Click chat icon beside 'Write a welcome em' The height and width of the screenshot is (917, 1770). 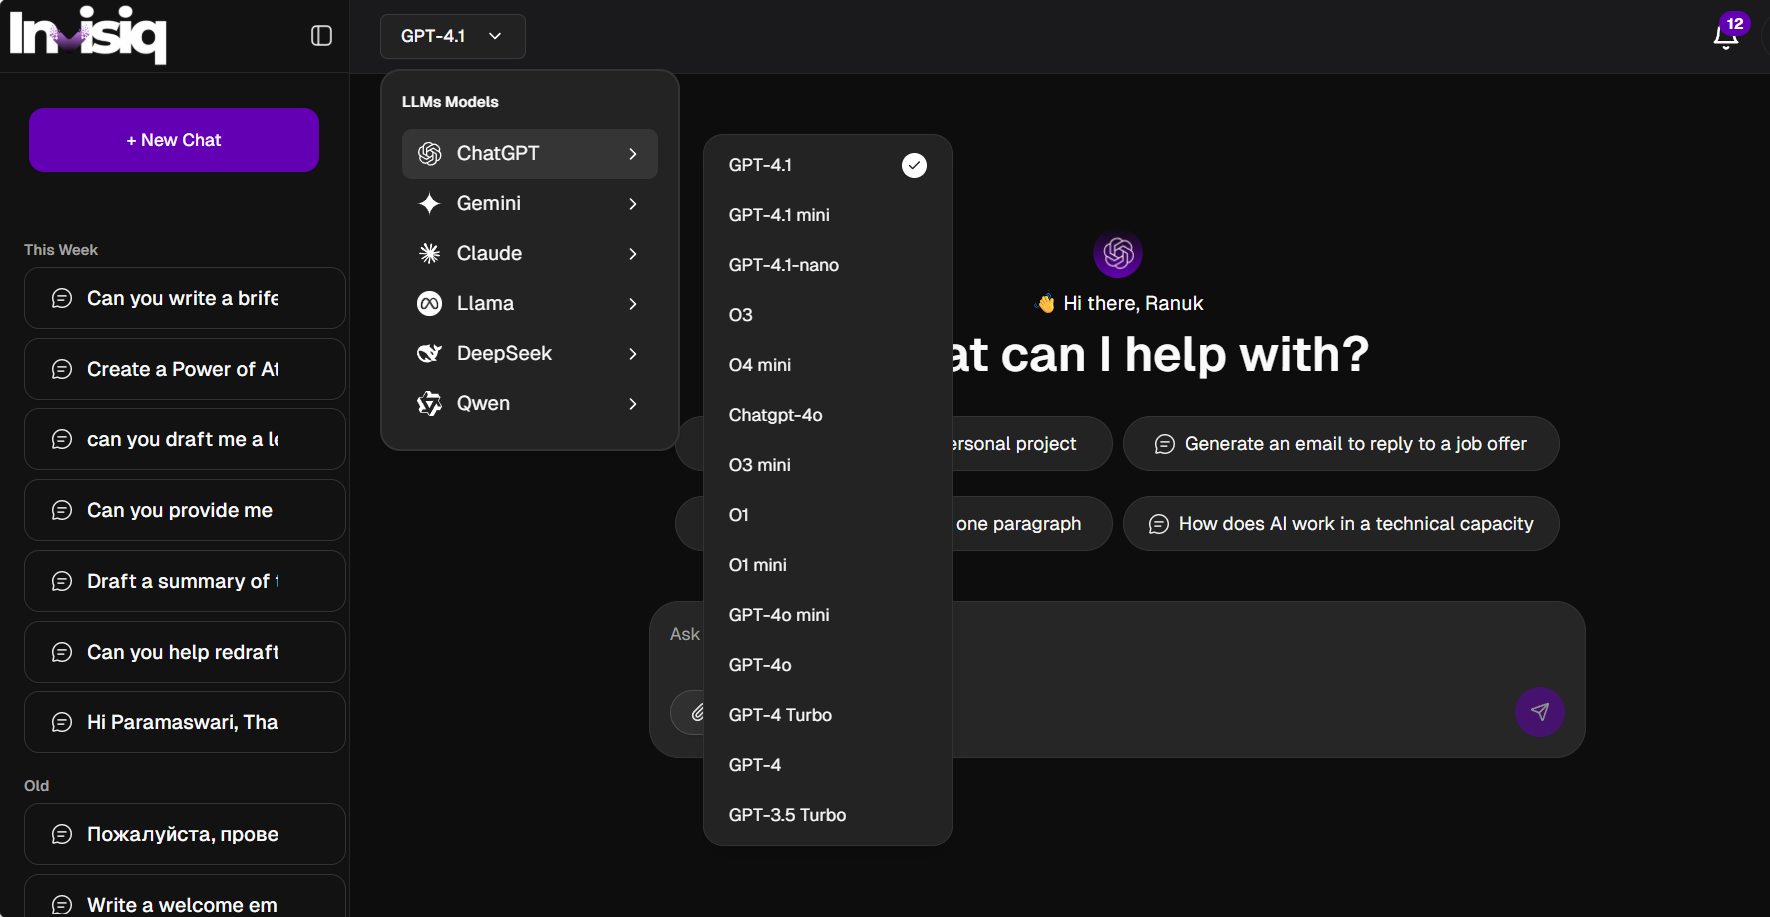[62, 905]
